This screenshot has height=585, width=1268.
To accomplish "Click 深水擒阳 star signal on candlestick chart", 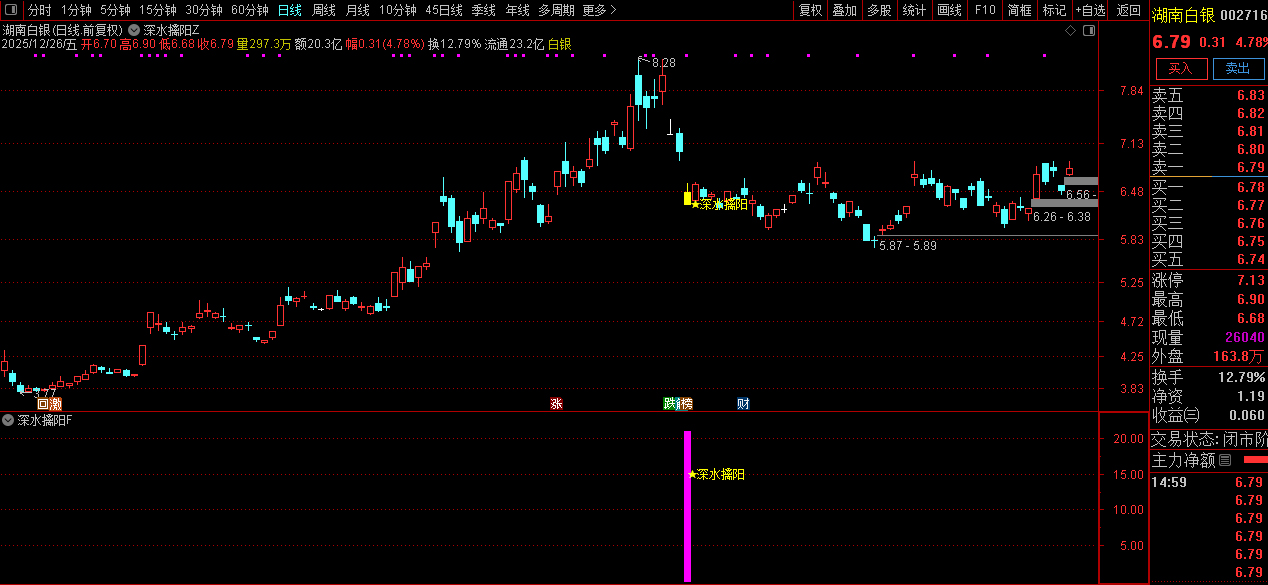I will point(719,204).
